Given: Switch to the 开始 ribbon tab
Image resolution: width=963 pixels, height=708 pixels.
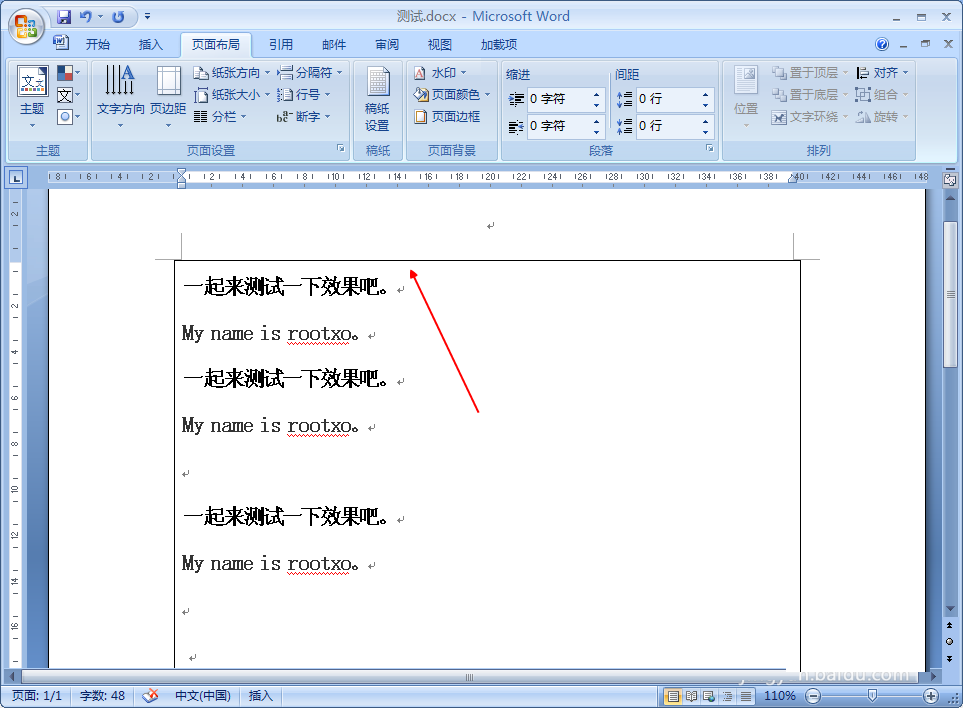Looking at the screenshot, I should [97, 44].
